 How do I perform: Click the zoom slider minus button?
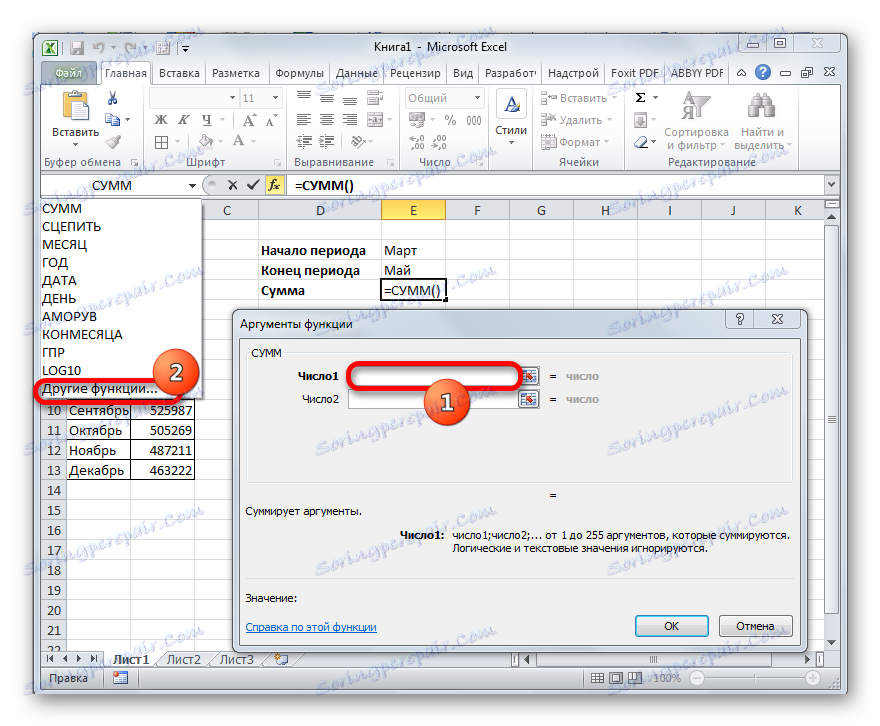[x=696, y=678]
